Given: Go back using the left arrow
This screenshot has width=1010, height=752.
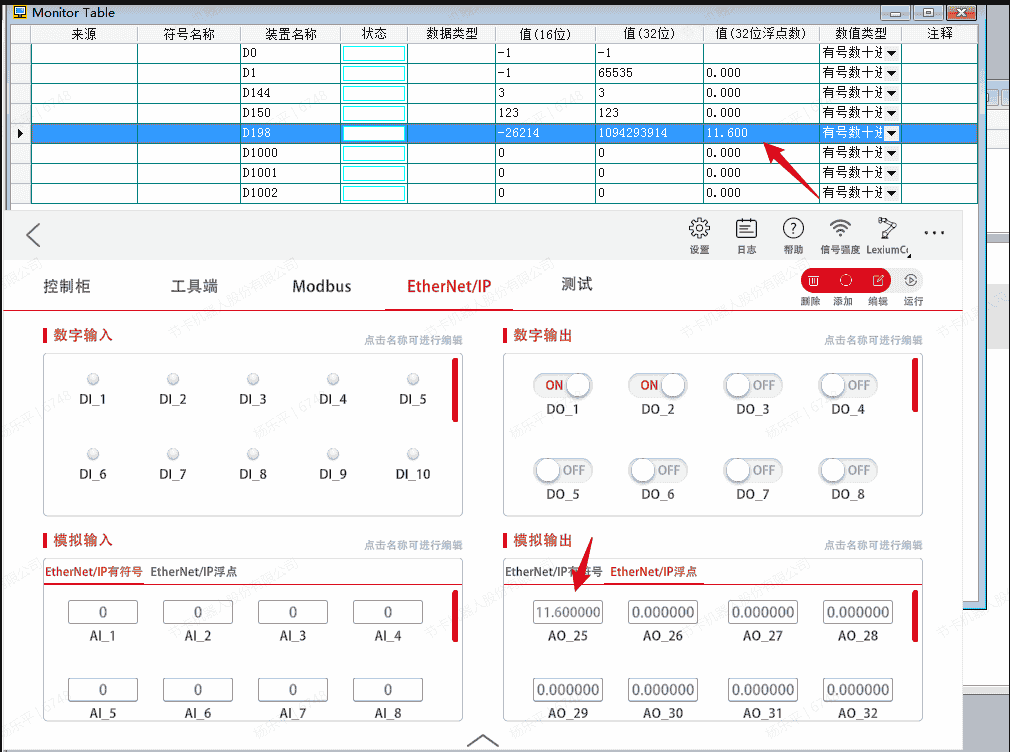Looking at the screenshot, I should coord(33,235).
